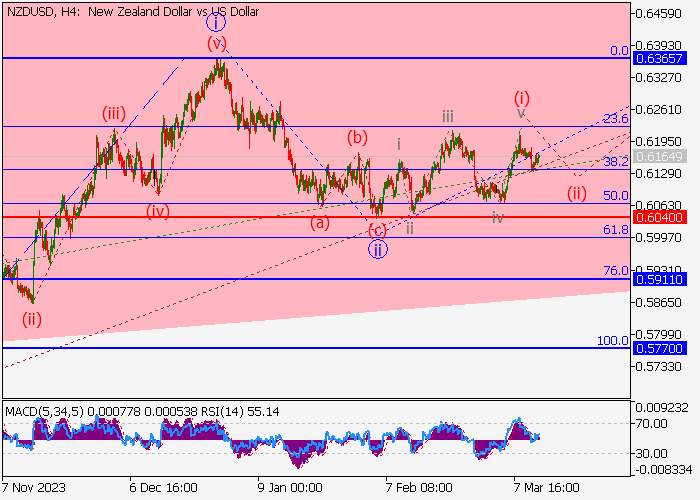Click the 7 Mar 16:00 date label
Viewport: 700px width, 500px height.
[x=546, y=487]
